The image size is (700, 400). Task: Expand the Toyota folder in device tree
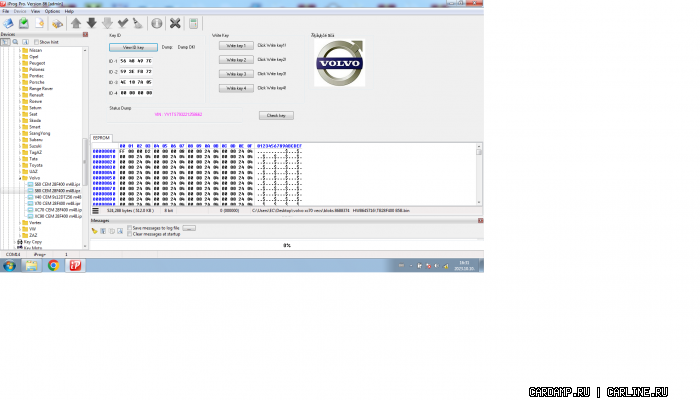[x=20, y=165]
